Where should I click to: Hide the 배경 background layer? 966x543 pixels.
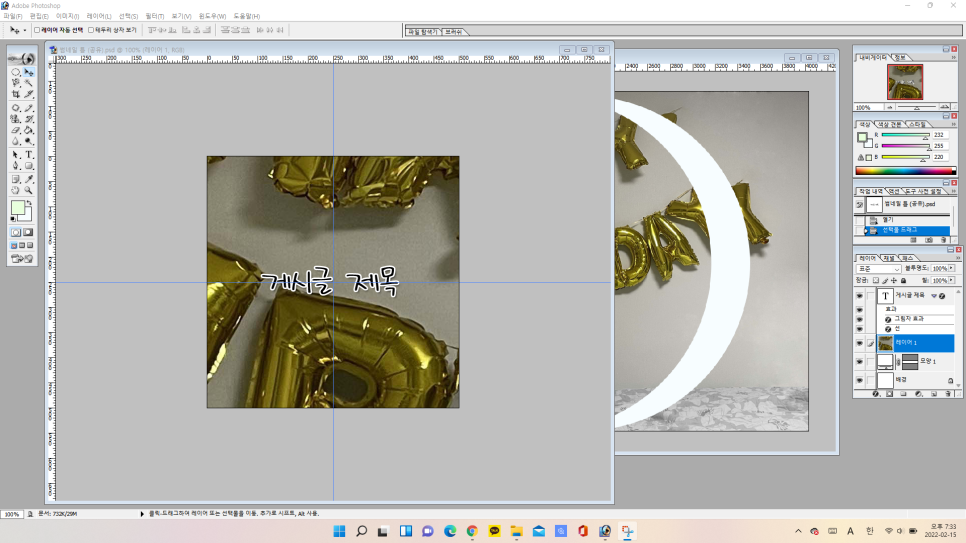point(859,380)
